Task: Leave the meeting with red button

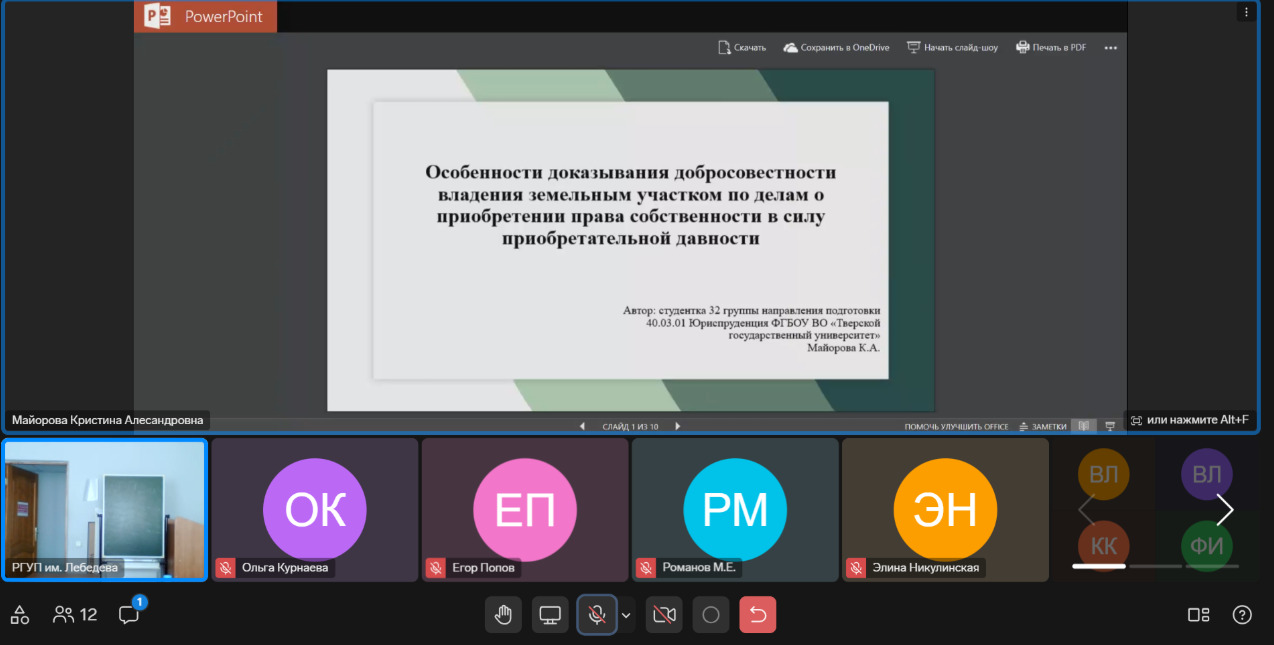Action: click(x=757, y=615)
